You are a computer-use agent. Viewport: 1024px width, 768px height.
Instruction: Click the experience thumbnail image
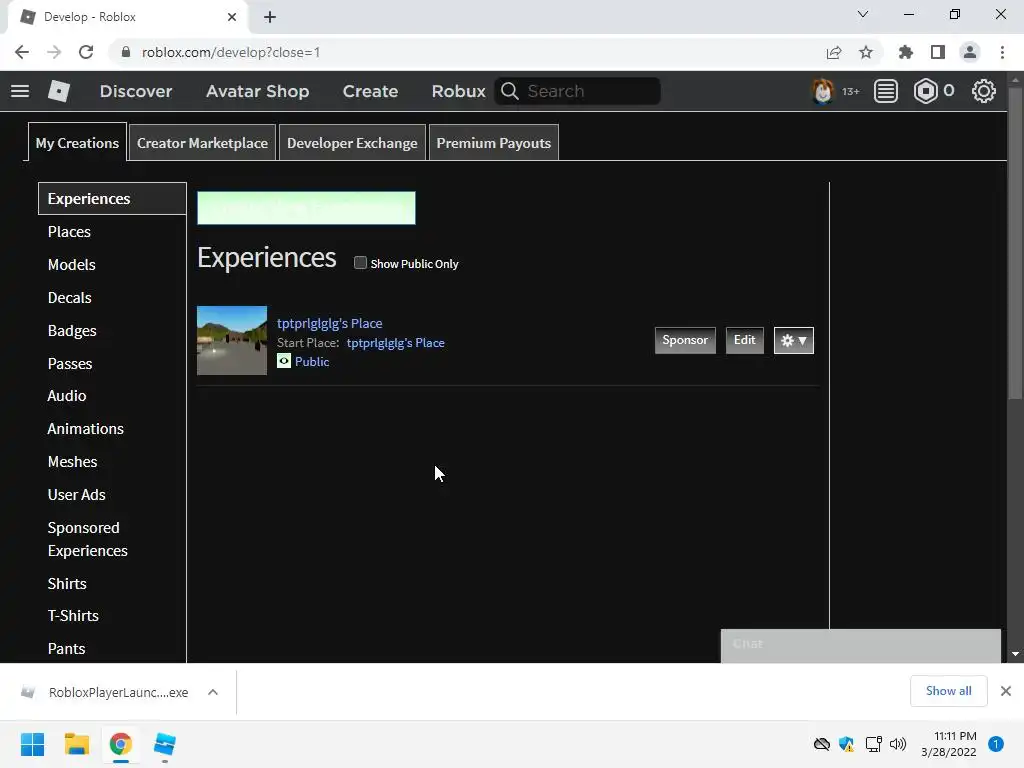click(x=232, y=340)
